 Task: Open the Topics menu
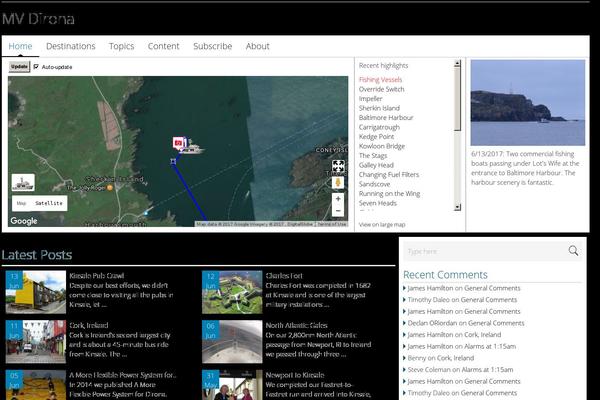[x=121, y=46]
